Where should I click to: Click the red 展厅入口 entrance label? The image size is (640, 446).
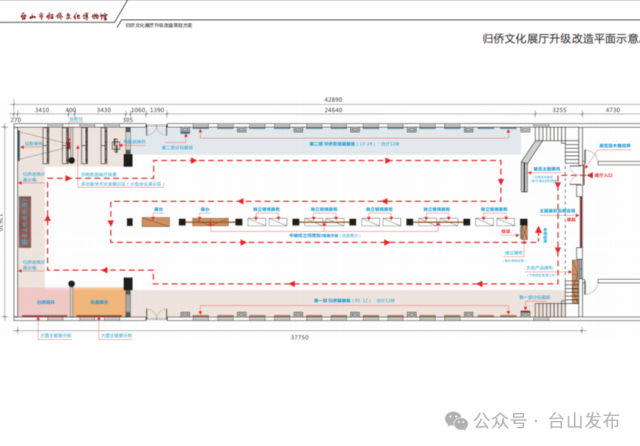(602, 174)
